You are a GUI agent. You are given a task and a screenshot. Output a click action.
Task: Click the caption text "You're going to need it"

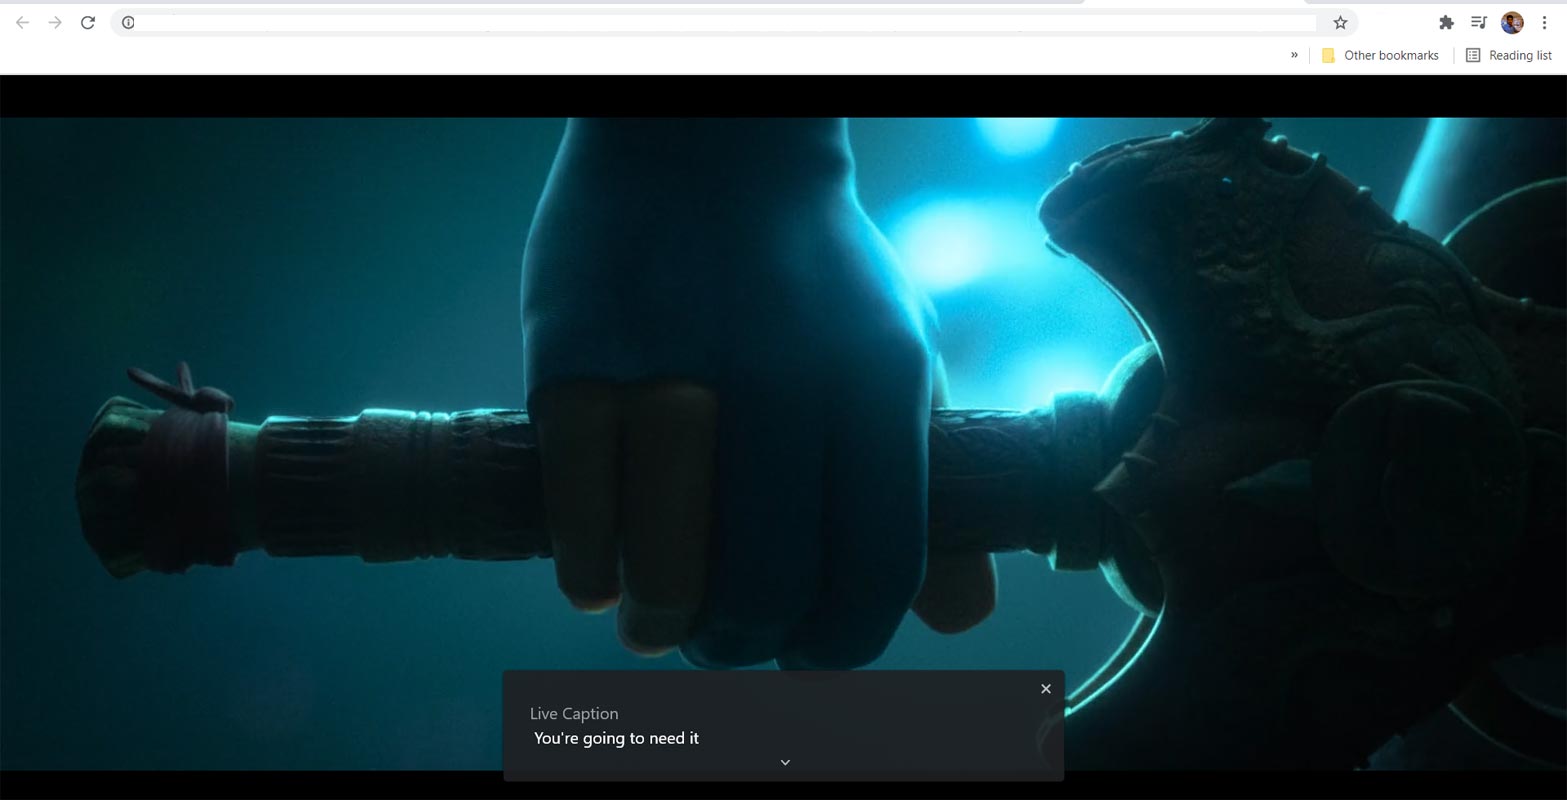pyautogui.click(x=616, y=738)
